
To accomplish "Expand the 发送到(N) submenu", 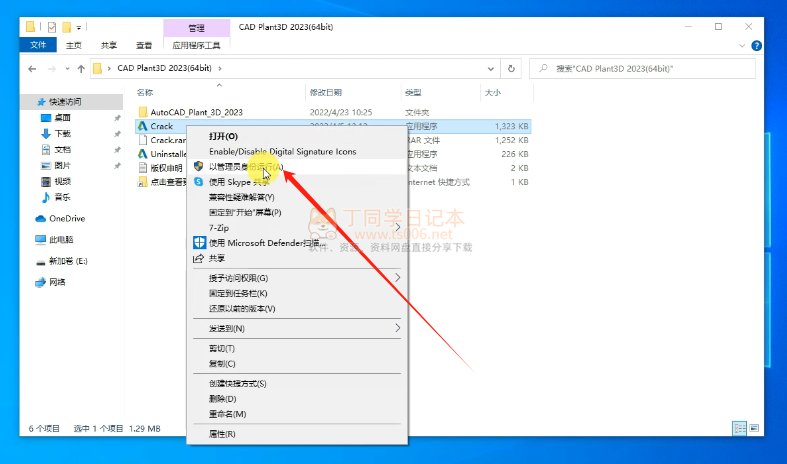I will tap(398, 328).
